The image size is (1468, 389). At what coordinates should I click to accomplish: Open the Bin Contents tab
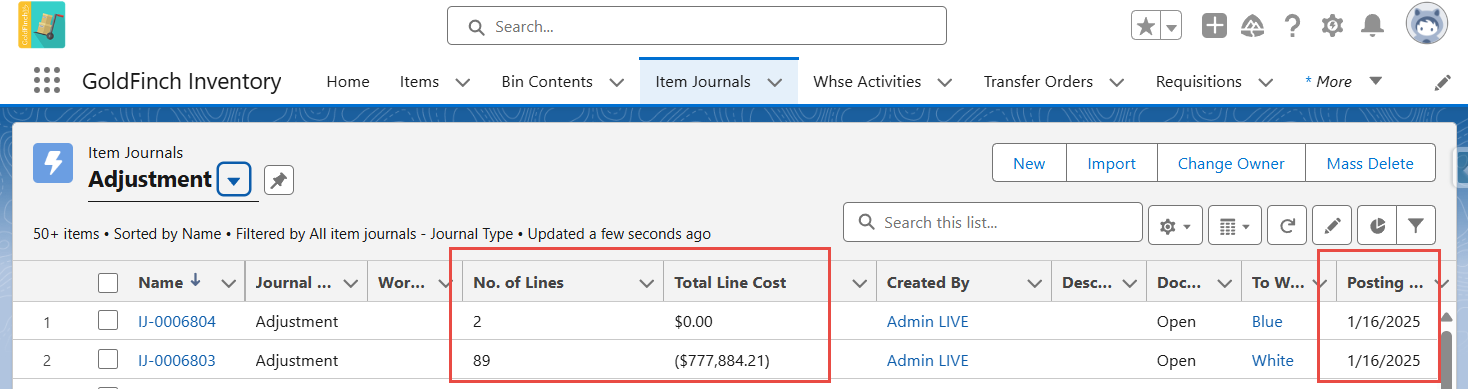pos(547,82)
